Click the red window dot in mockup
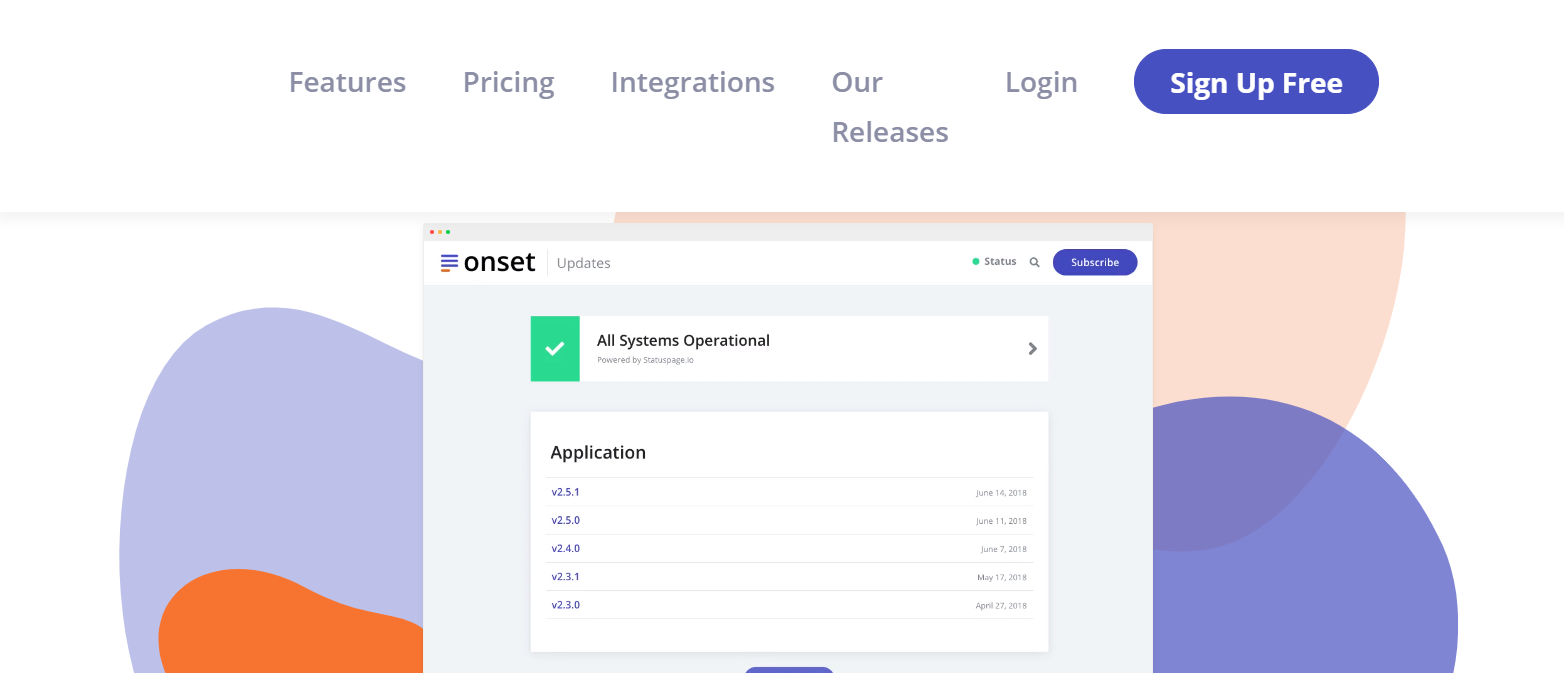Viewport: 1564px width, 673px height. point(432,232)
